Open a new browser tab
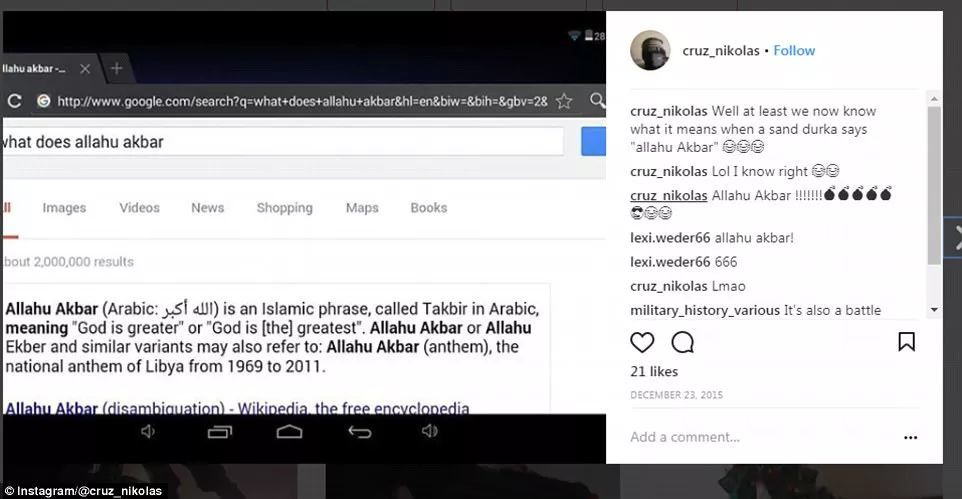 pyautogui.click(x=116, y=68)
